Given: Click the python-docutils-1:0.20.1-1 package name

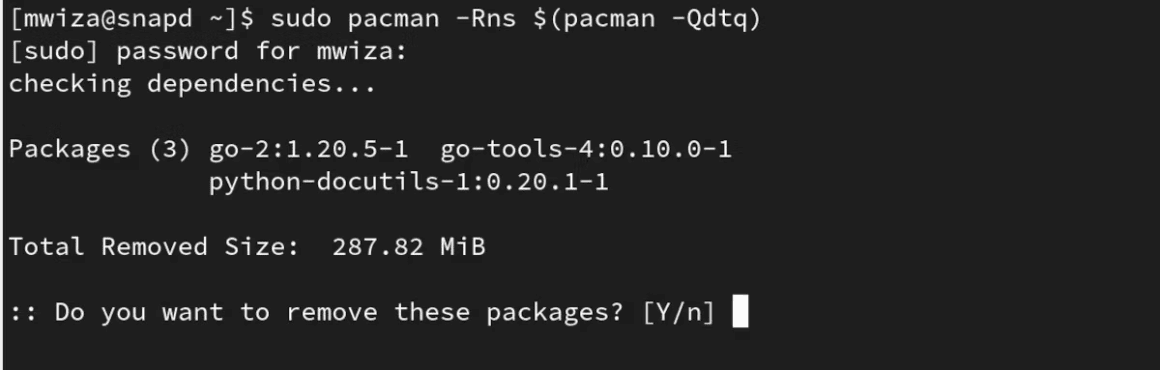Looking at the screenshot, I should click(x=408, y=182).
